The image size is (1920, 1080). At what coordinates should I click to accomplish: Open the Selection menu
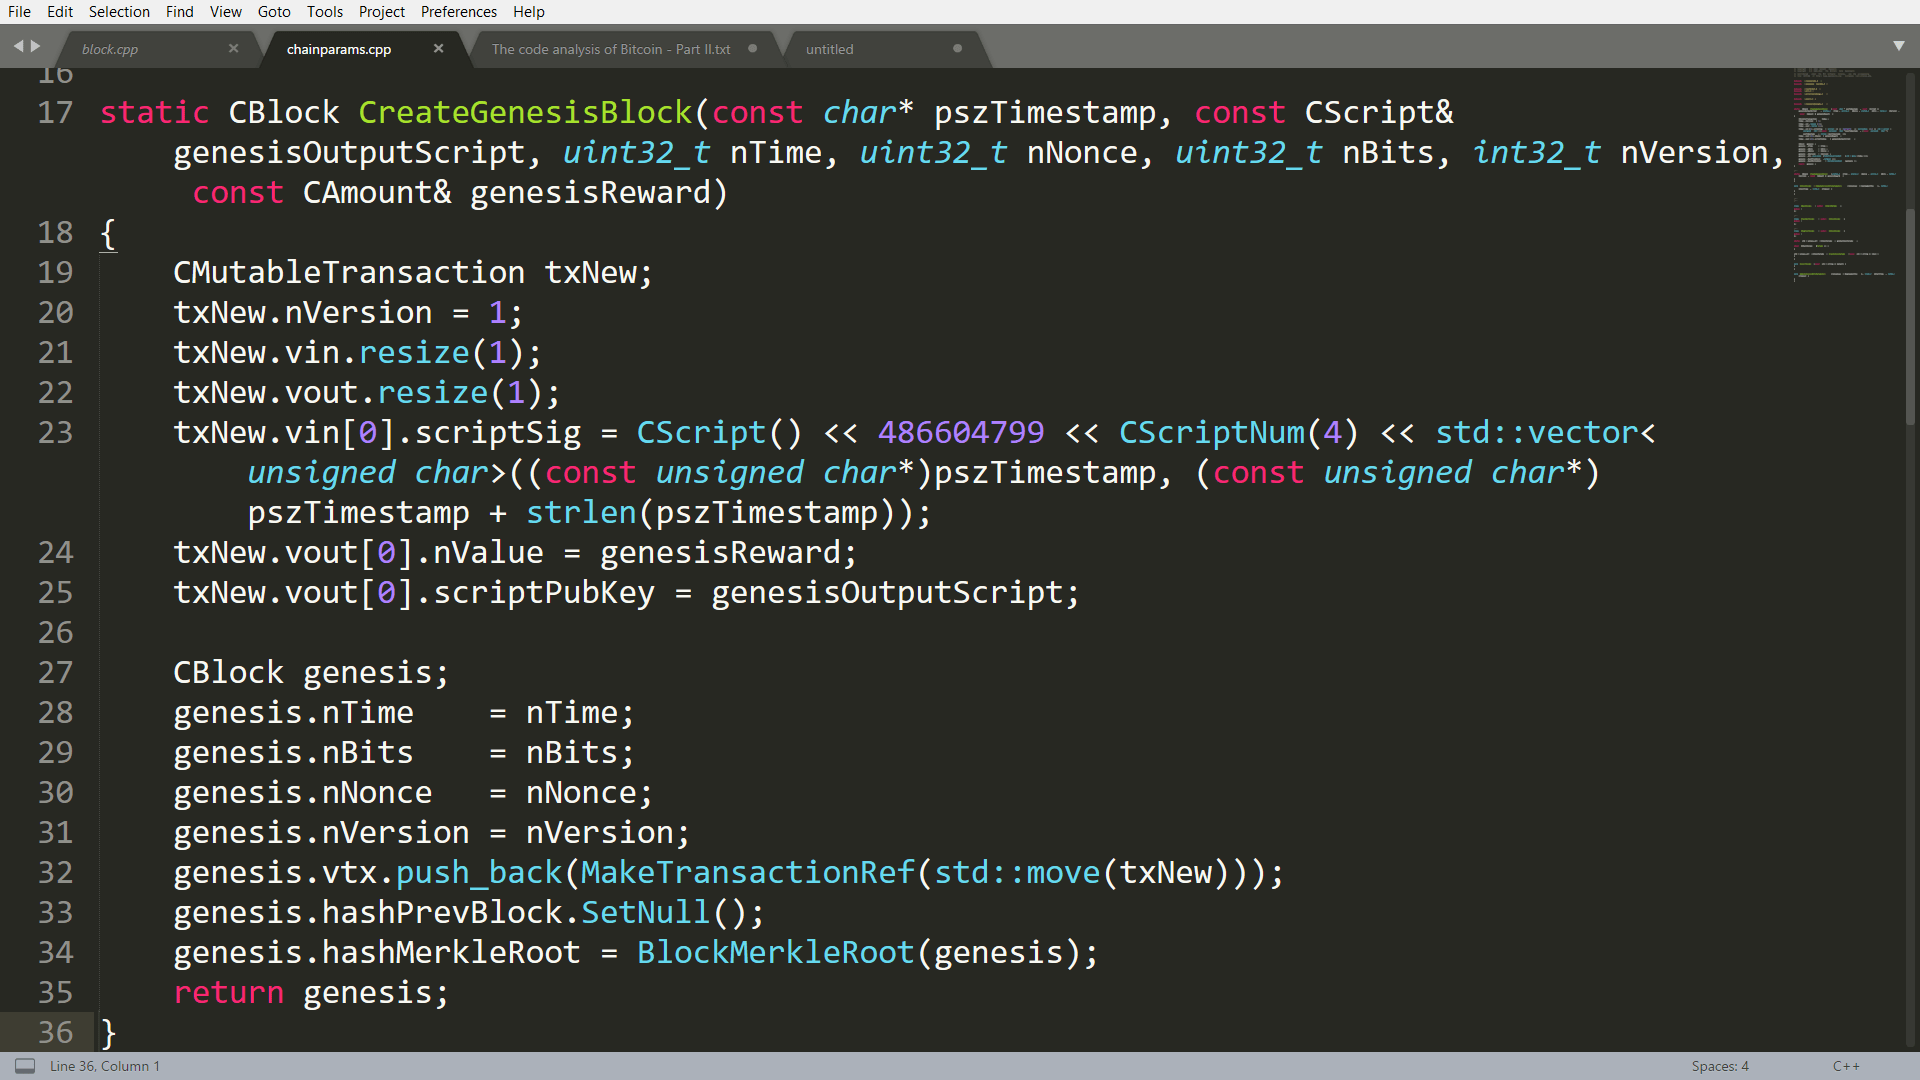coord(119,12)
